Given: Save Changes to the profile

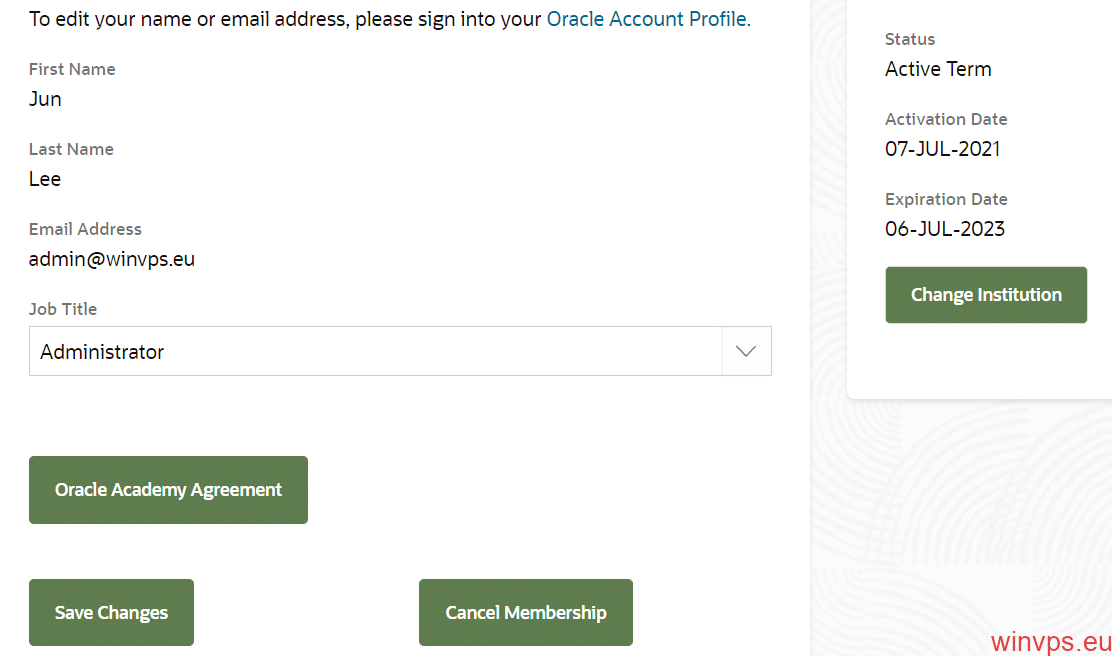Looking at the screenshot, I should [x=111, y=613].
